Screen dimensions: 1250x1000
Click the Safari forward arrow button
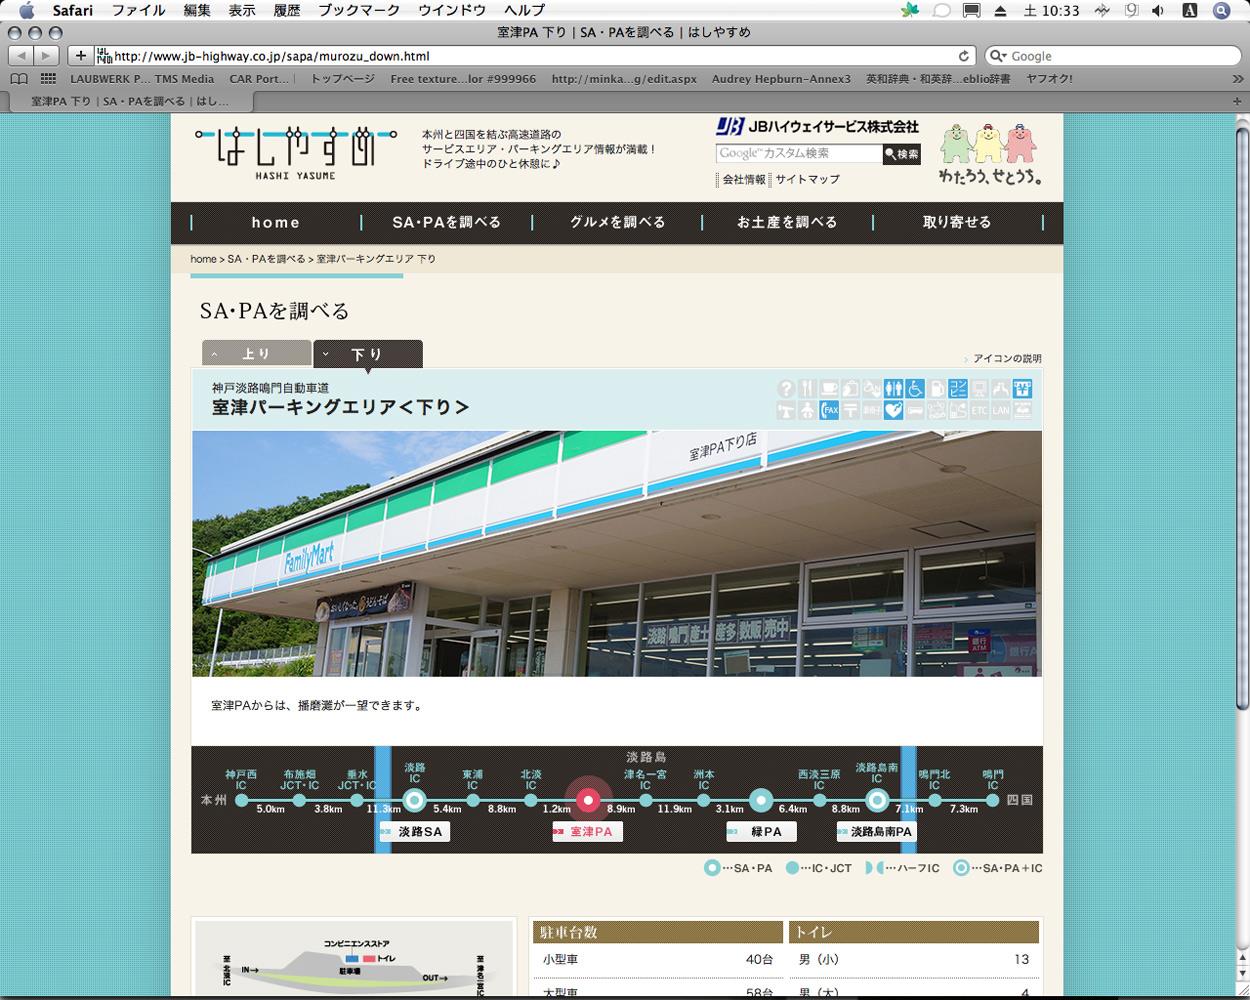pos(47,56)
